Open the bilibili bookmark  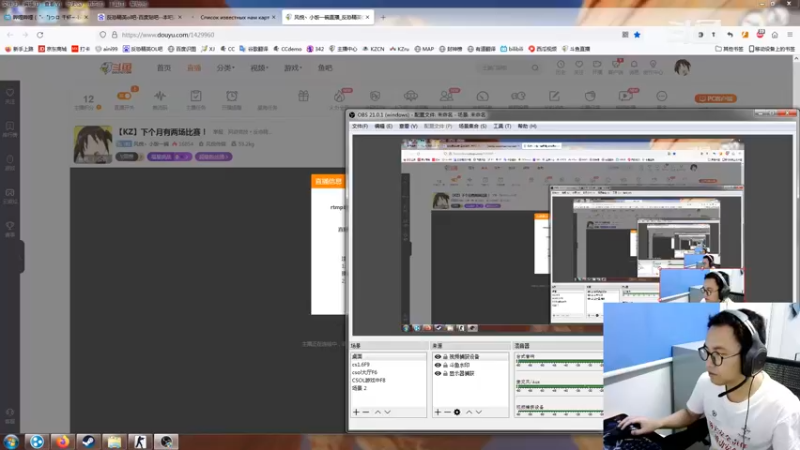(x=512, y=49)
